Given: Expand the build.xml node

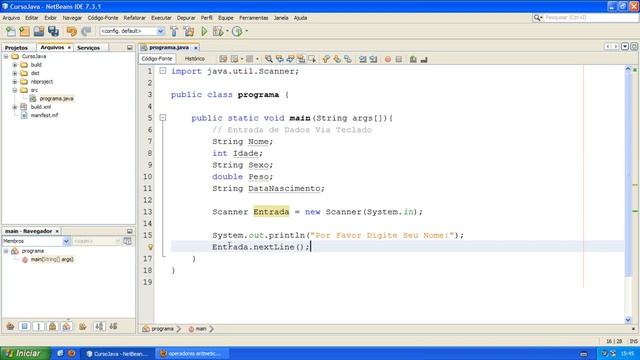Looking at the screenshot, I should click(15, 107).
